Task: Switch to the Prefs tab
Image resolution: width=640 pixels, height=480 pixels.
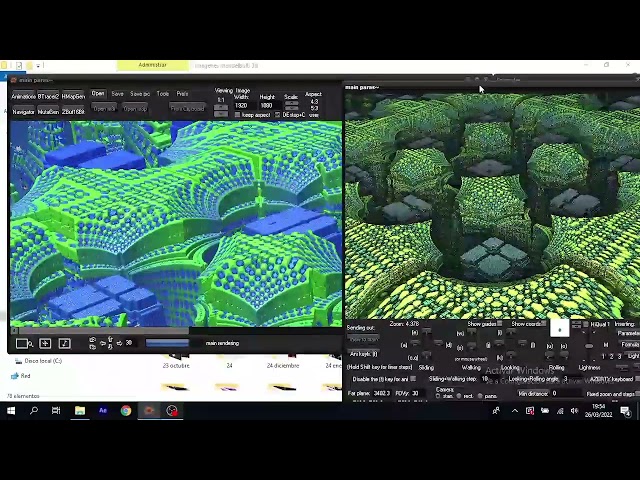Action: click(x=182, y=94)
